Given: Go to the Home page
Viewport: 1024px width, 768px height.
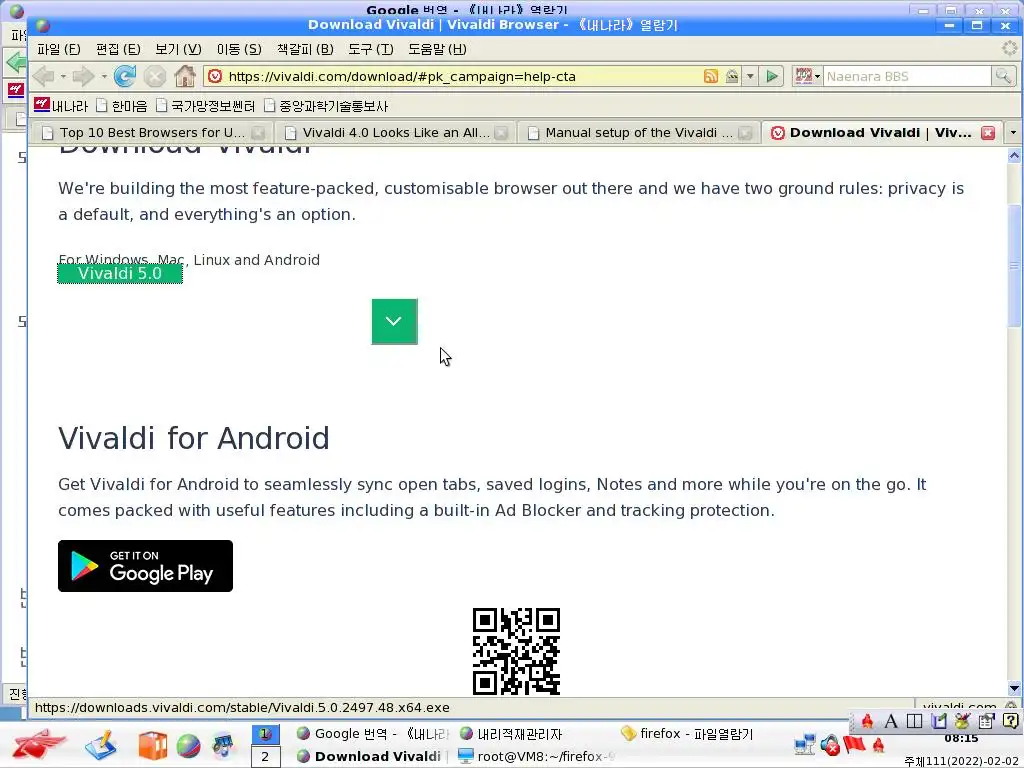Looking at the screenshot, I should pyautogui.click(x=185, y=76).
